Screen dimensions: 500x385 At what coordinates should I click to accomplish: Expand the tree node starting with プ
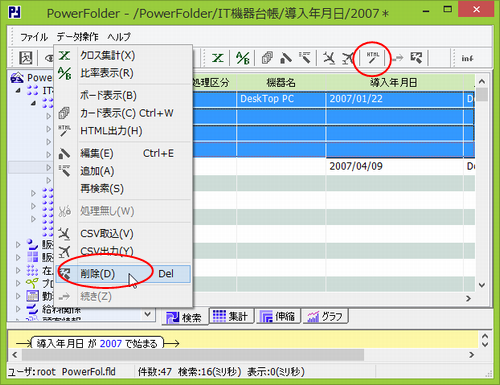[18, 283]
